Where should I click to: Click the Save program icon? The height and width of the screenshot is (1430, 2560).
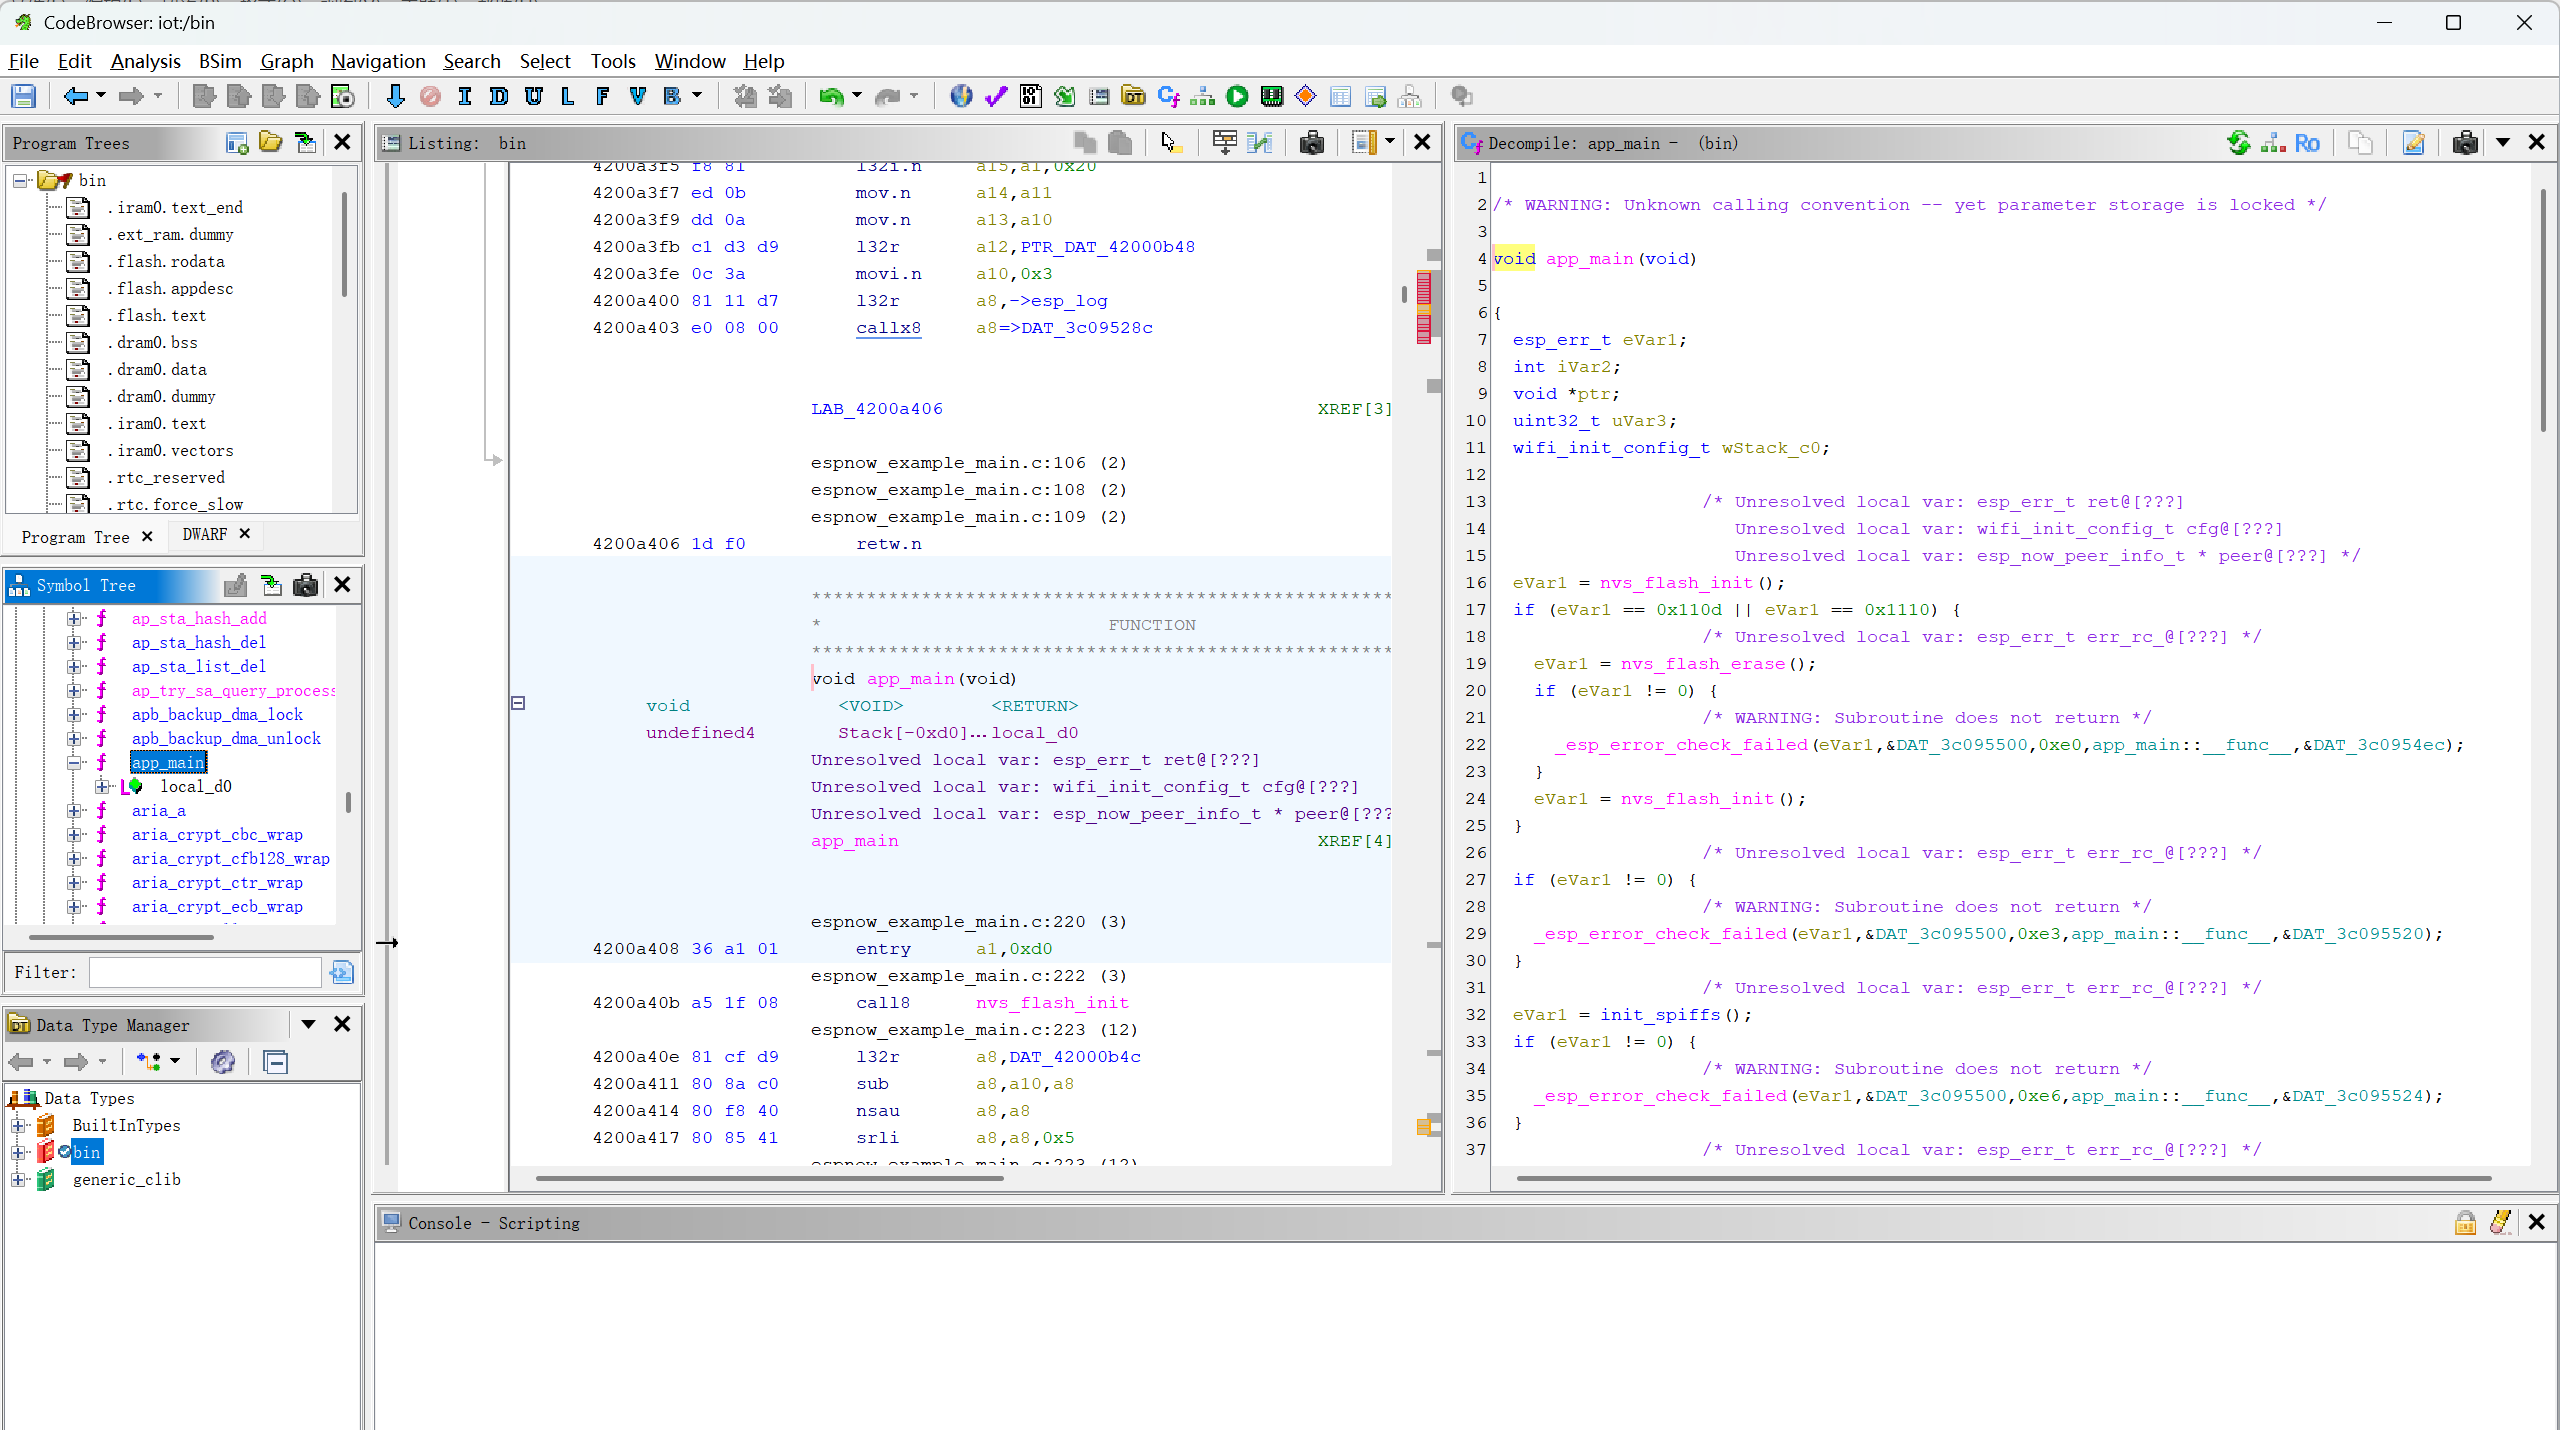[23, 97]
